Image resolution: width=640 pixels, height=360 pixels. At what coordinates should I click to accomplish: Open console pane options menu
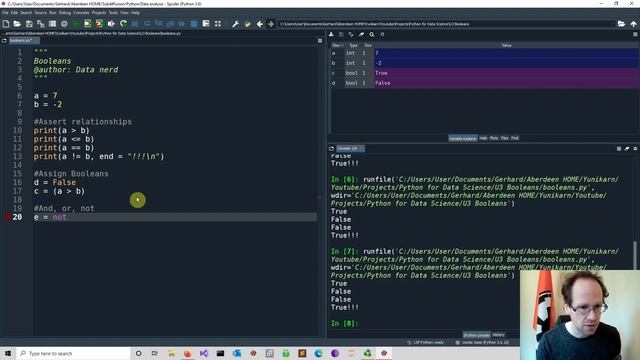coord(635,149)
